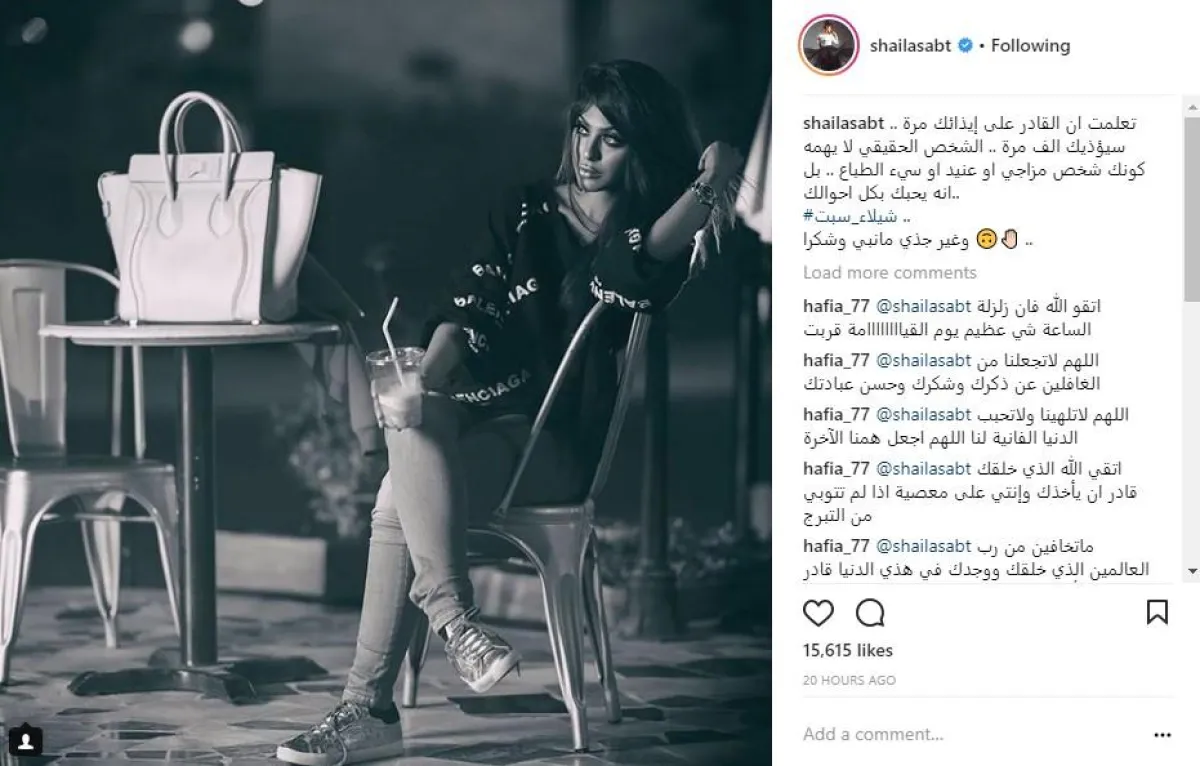Like the post with the heart icon
Image resolution: width=1200 pixels, height=766 pixels.
click(818, 612)
